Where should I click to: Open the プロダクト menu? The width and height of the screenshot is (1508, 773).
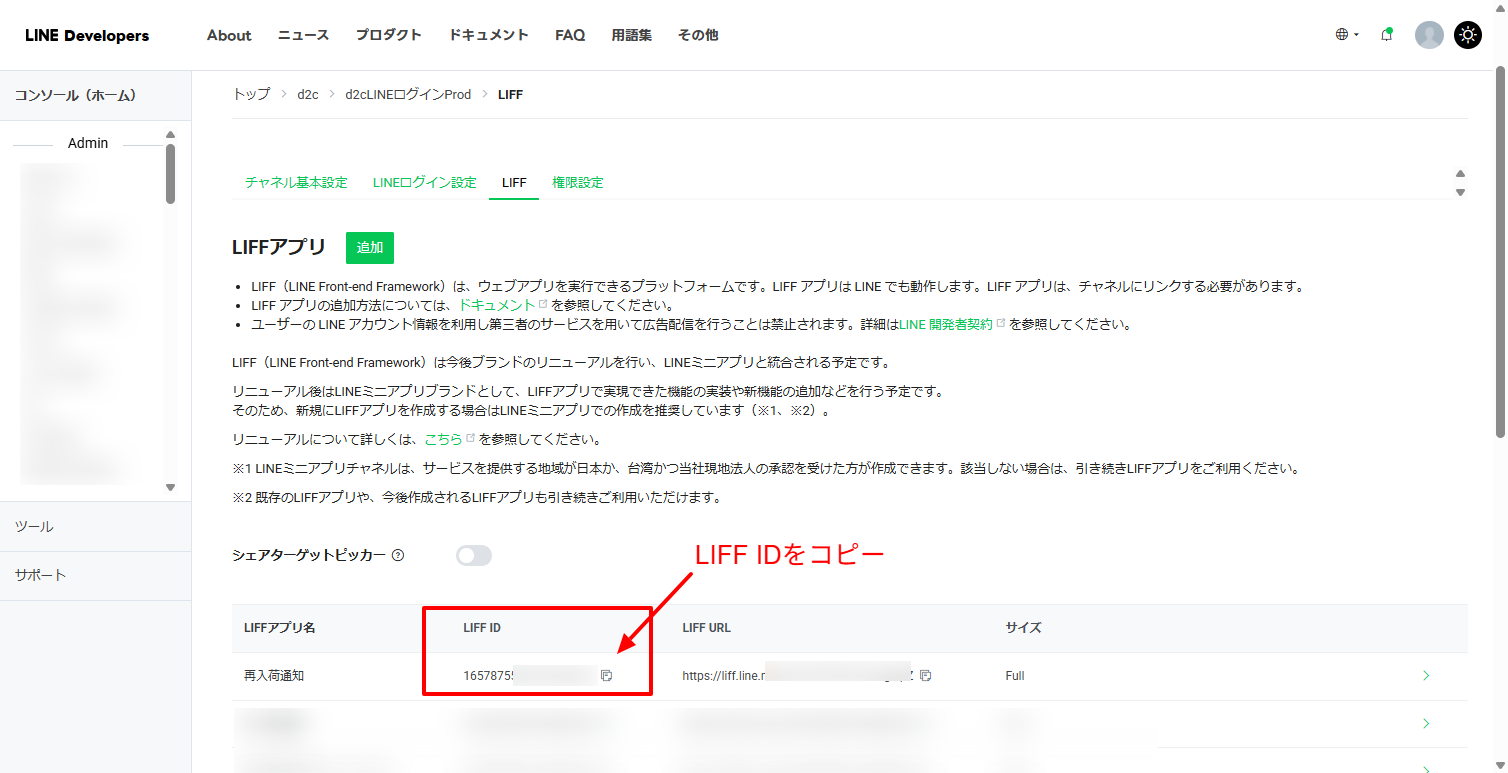tap(389, 35)
